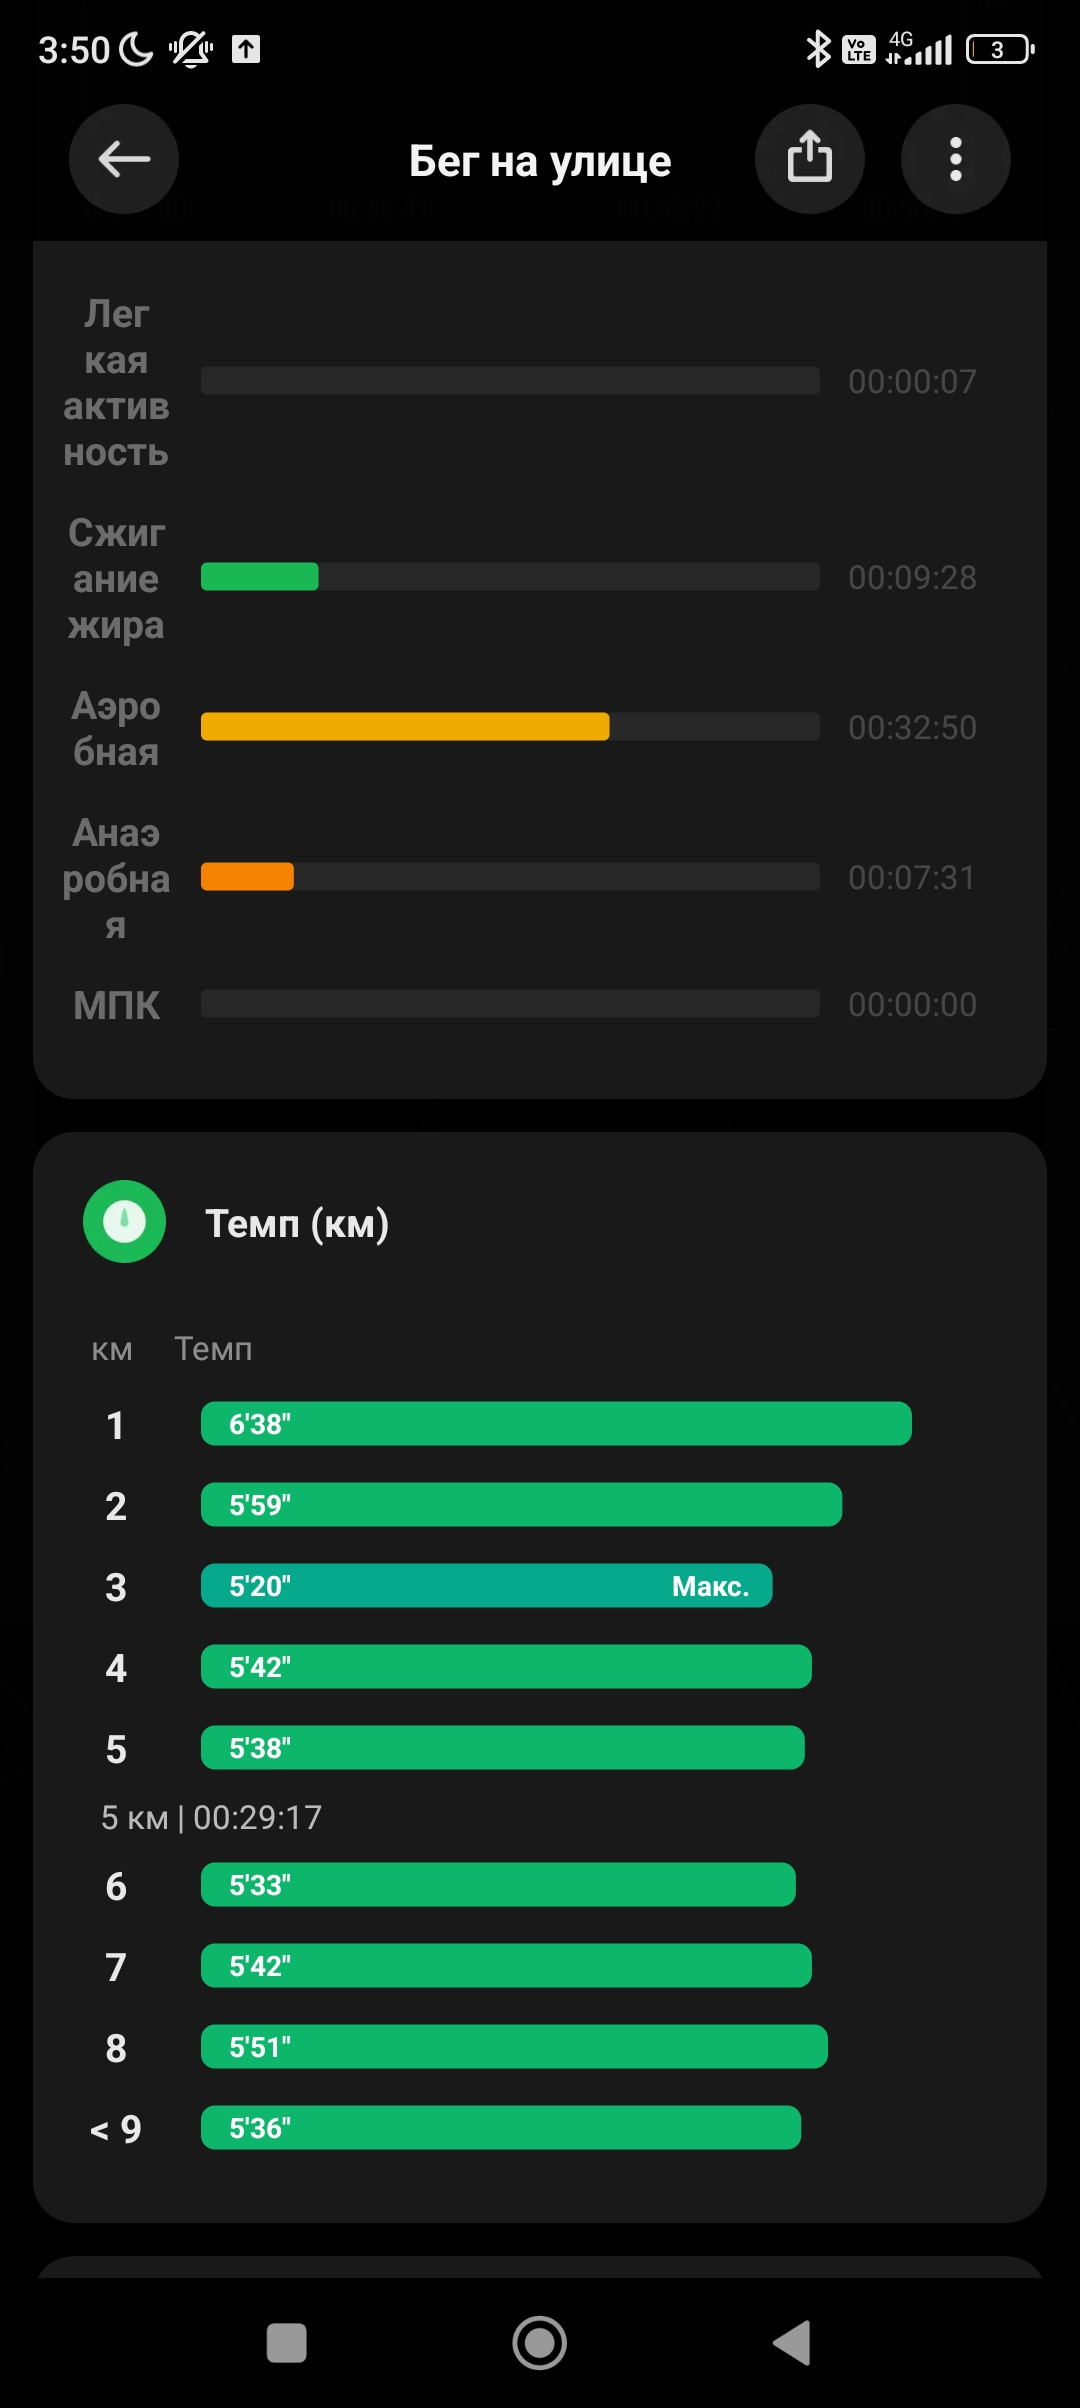Select the last kilometer 5'36" bar

501,2128
